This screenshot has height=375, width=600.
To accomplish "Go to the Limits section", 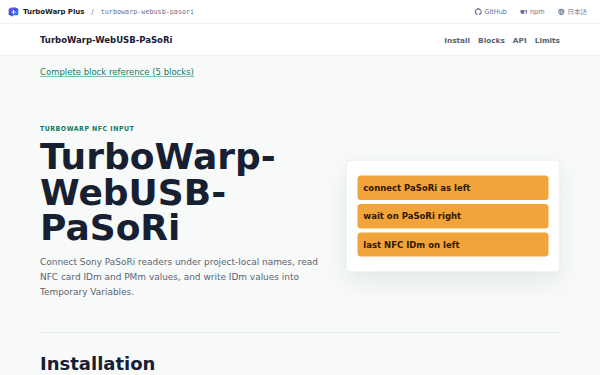I will (547, 41).
